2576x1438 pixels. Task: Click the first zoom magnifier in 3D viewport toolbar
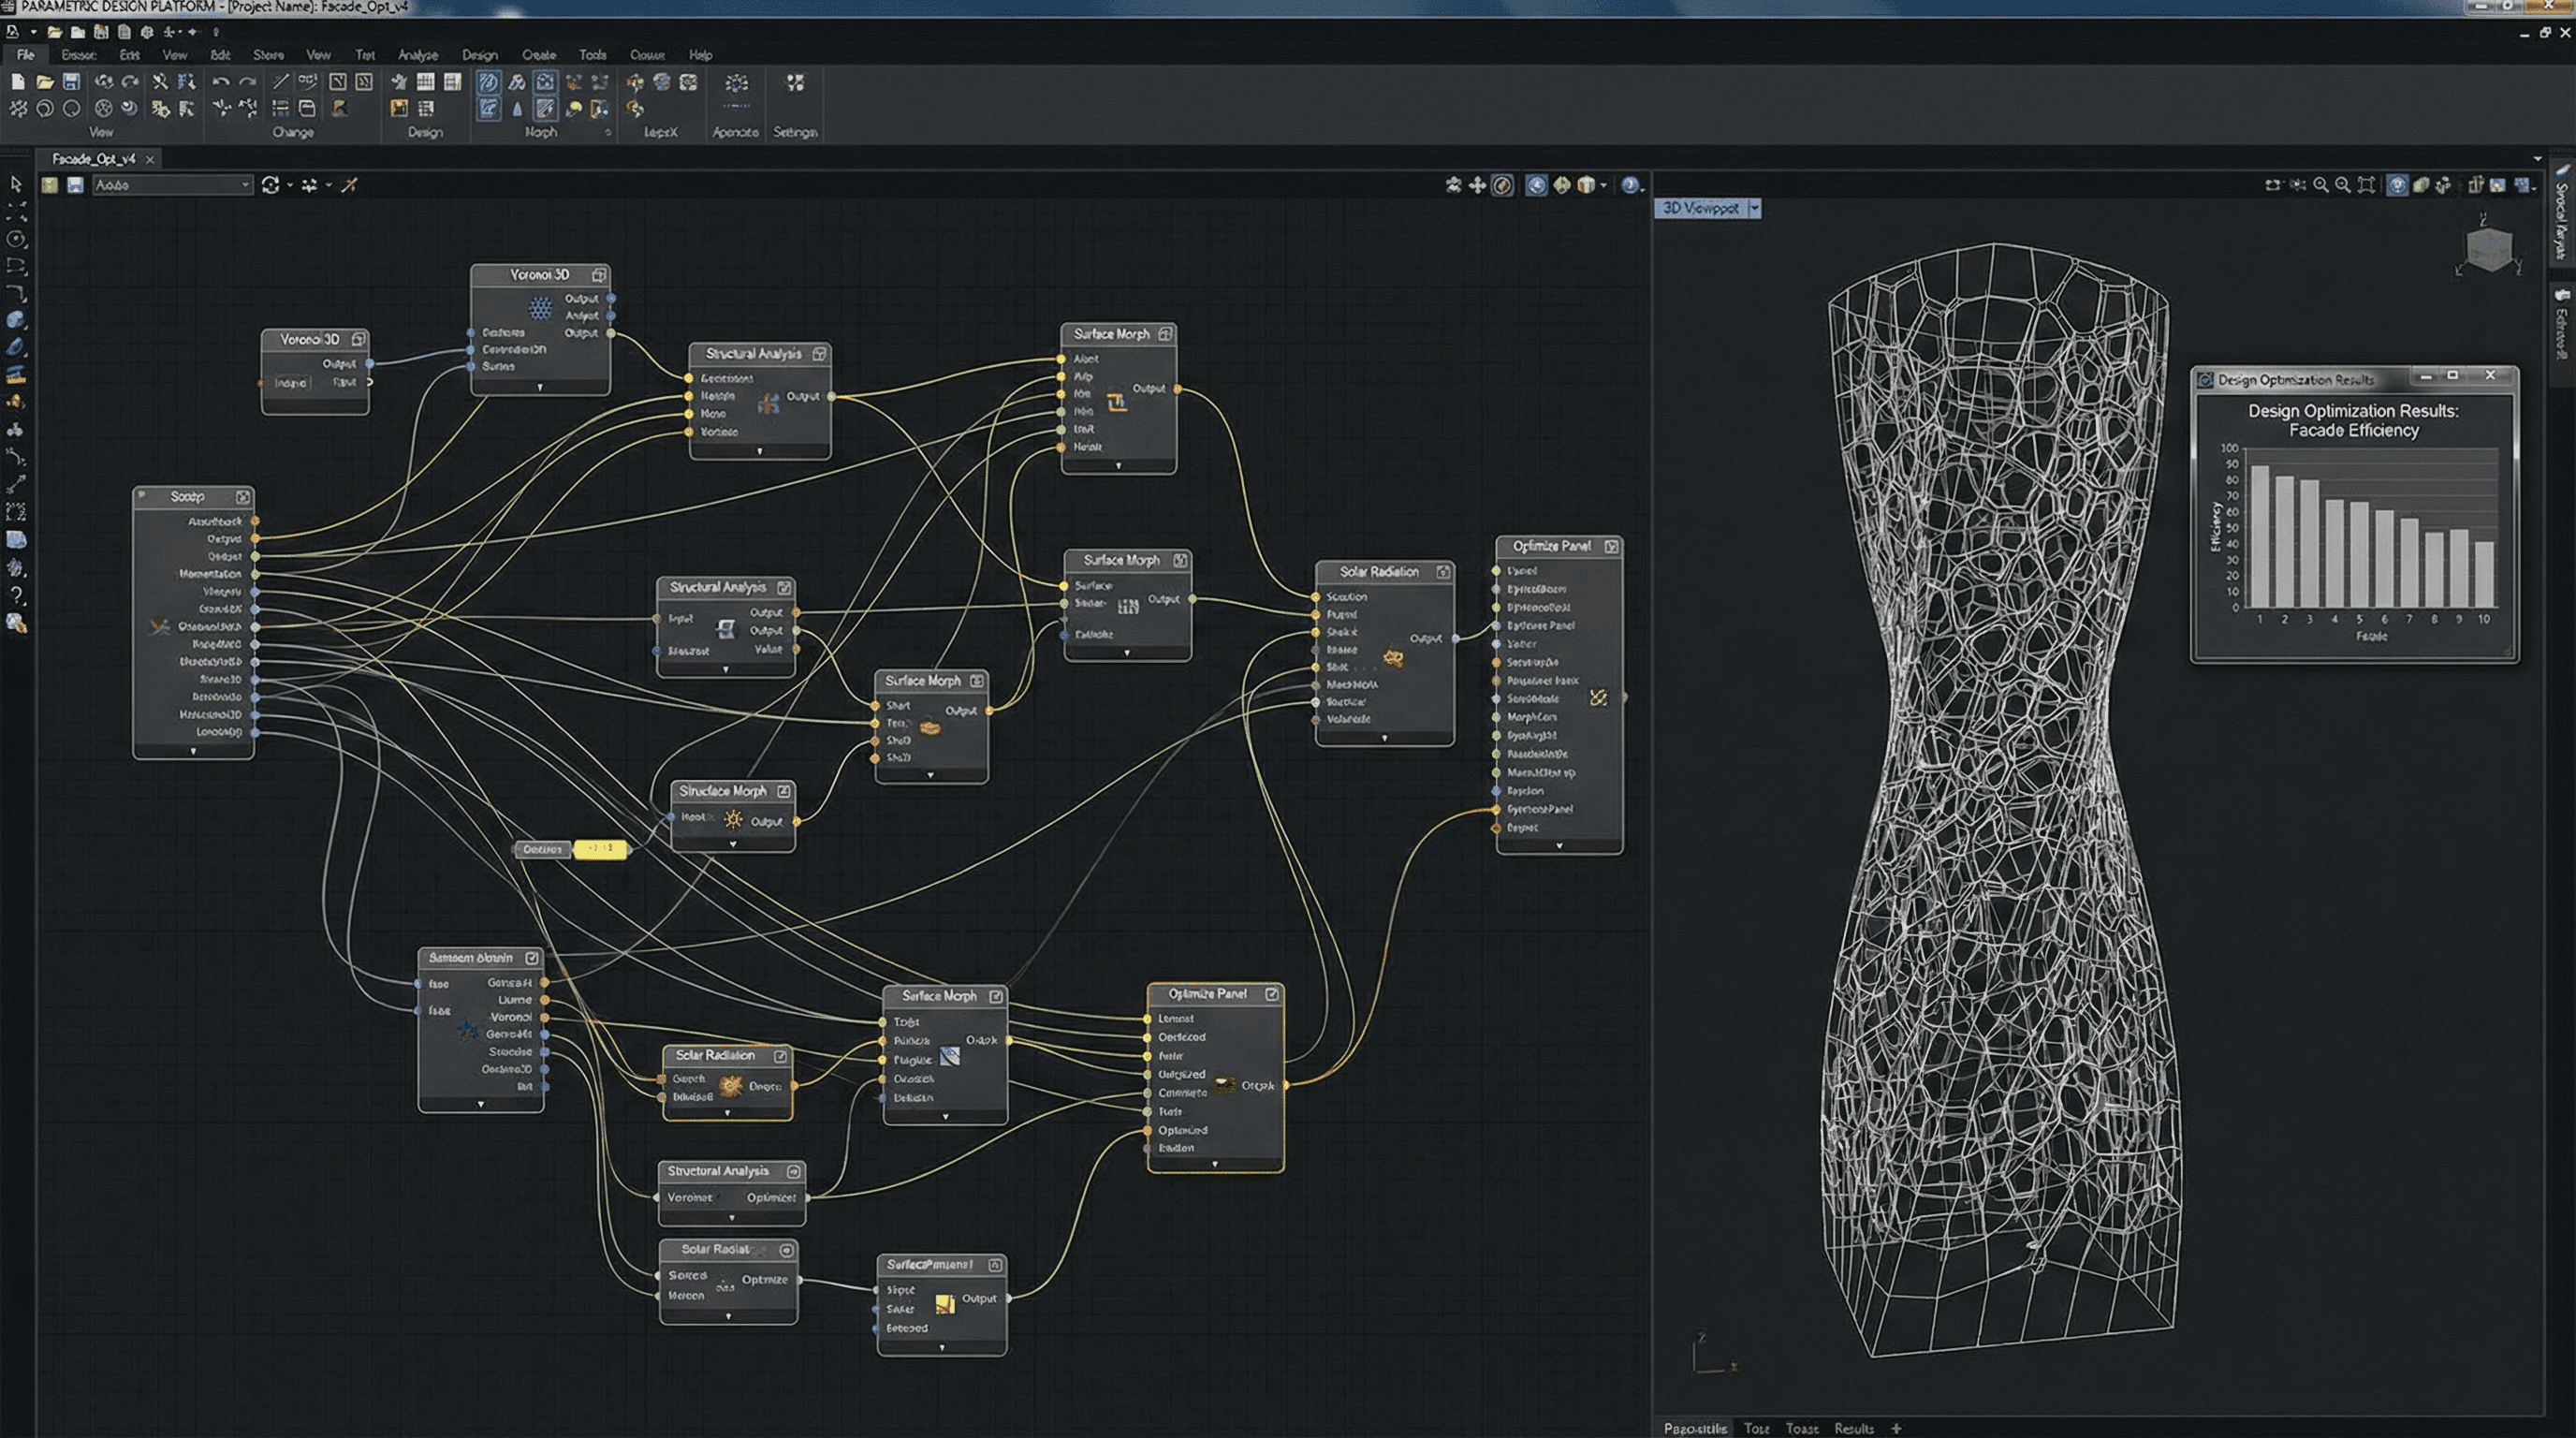(x=2321, y=185)
